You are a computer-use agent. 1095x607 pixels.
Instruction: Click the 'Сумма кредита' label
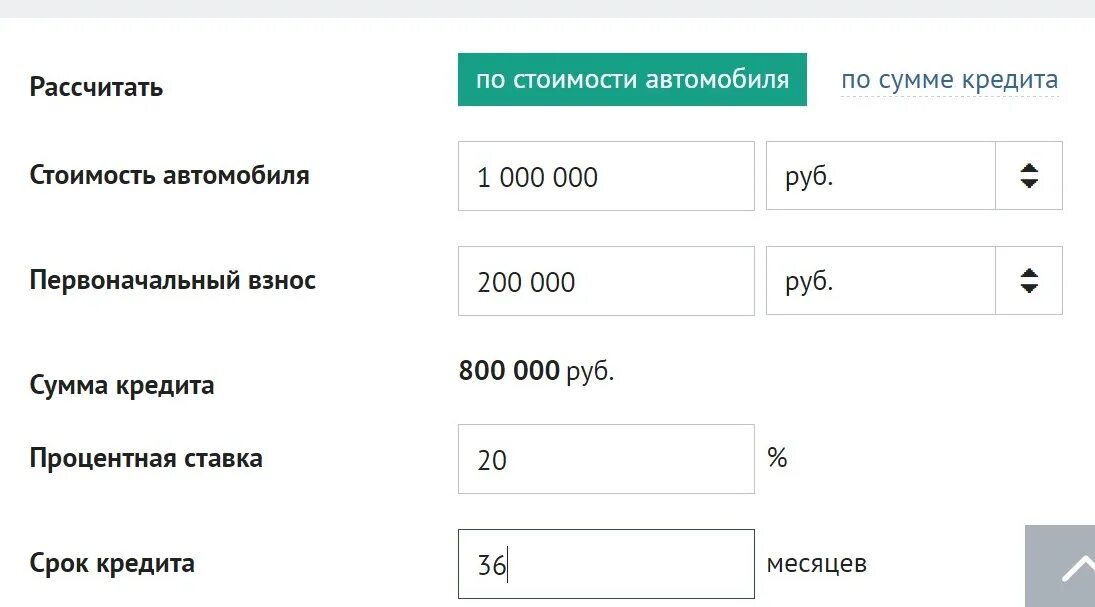(x=122, y=385)
